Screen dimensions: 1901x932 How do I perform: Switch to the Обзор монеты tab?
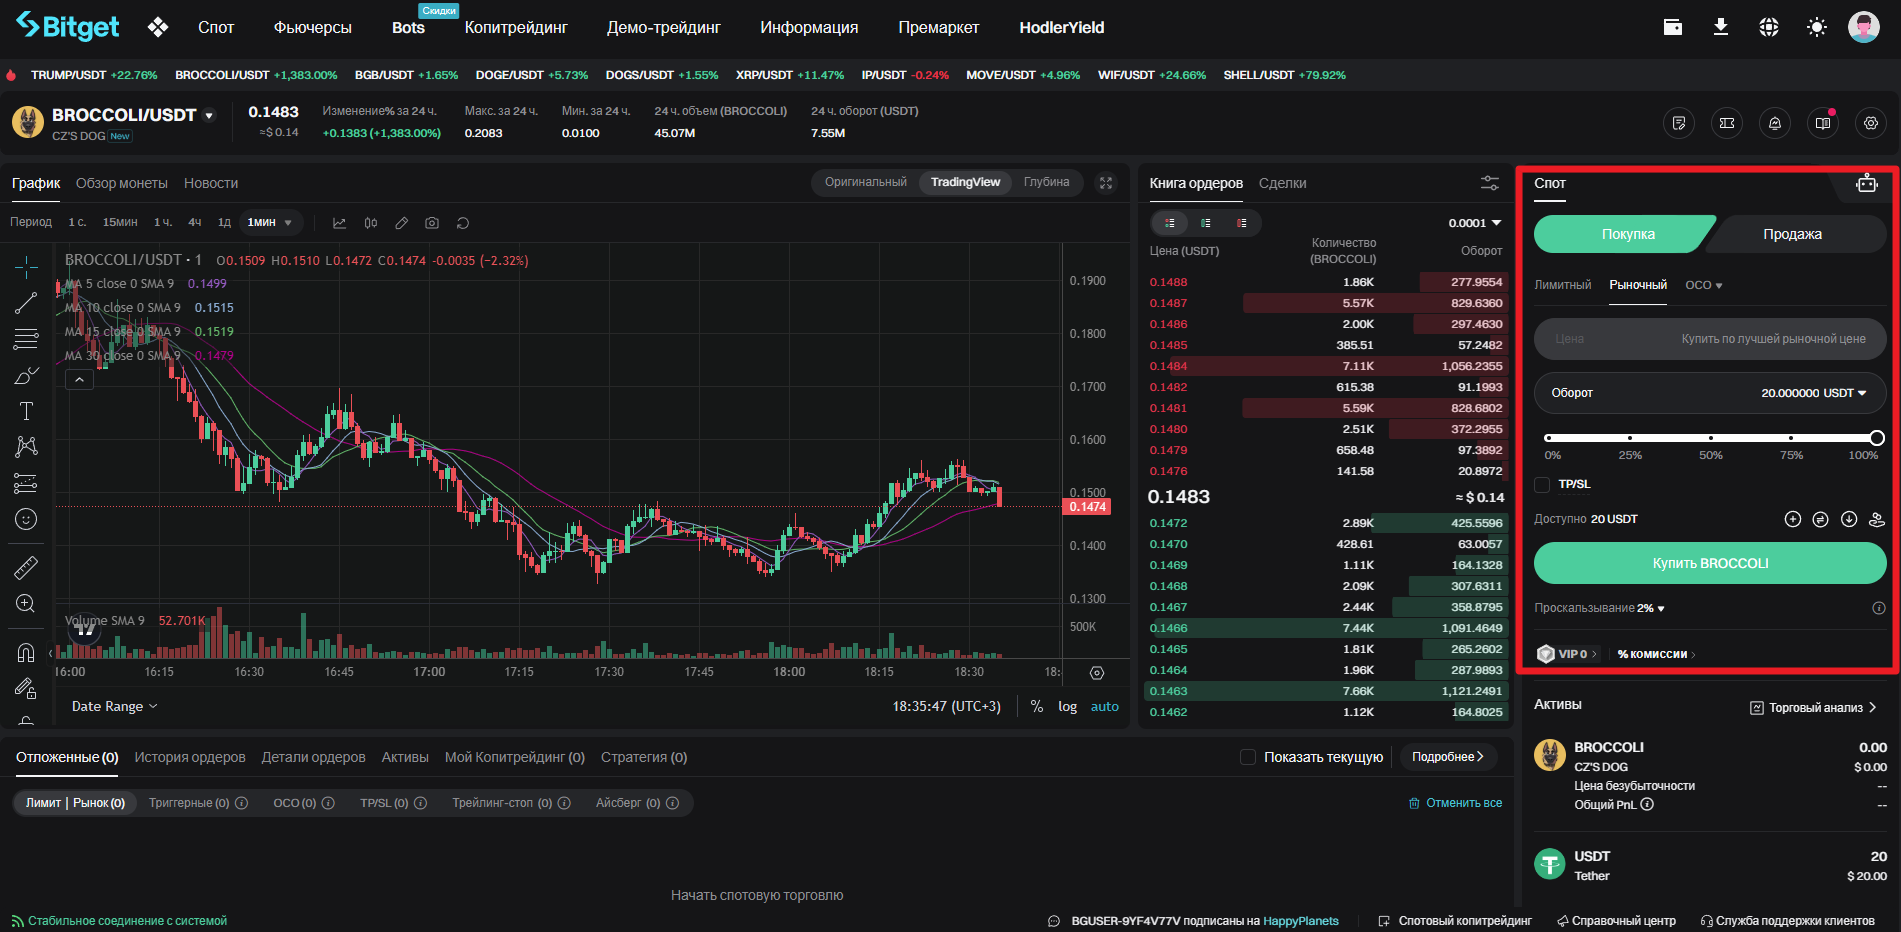tap(122, 183)
